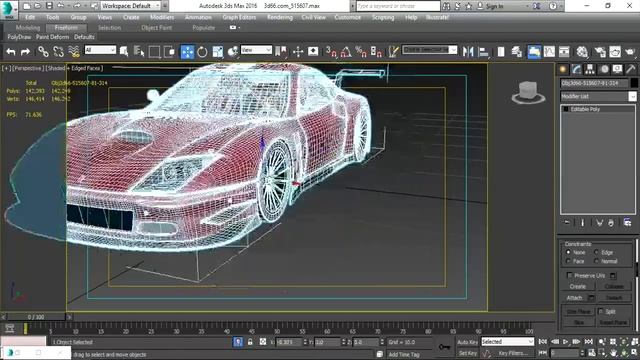Switch to the Utilities hammer panel tab
This screenshot has width=640, height=360.
[631, 69]
